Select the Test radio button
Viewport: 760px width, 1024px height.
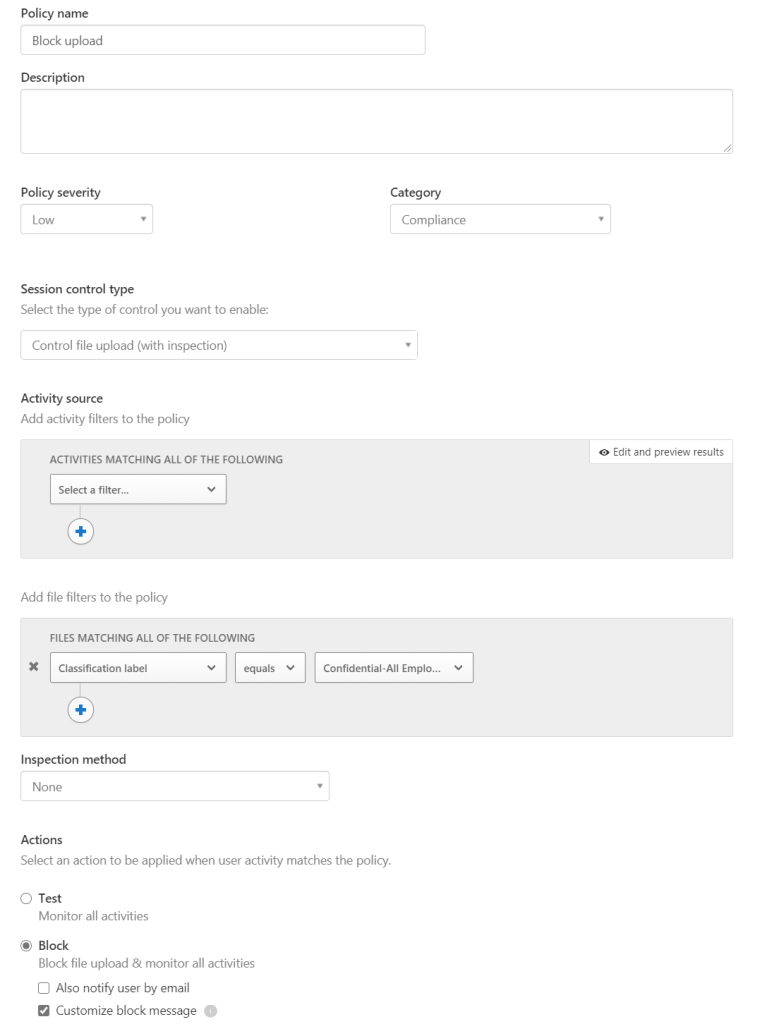27,899
